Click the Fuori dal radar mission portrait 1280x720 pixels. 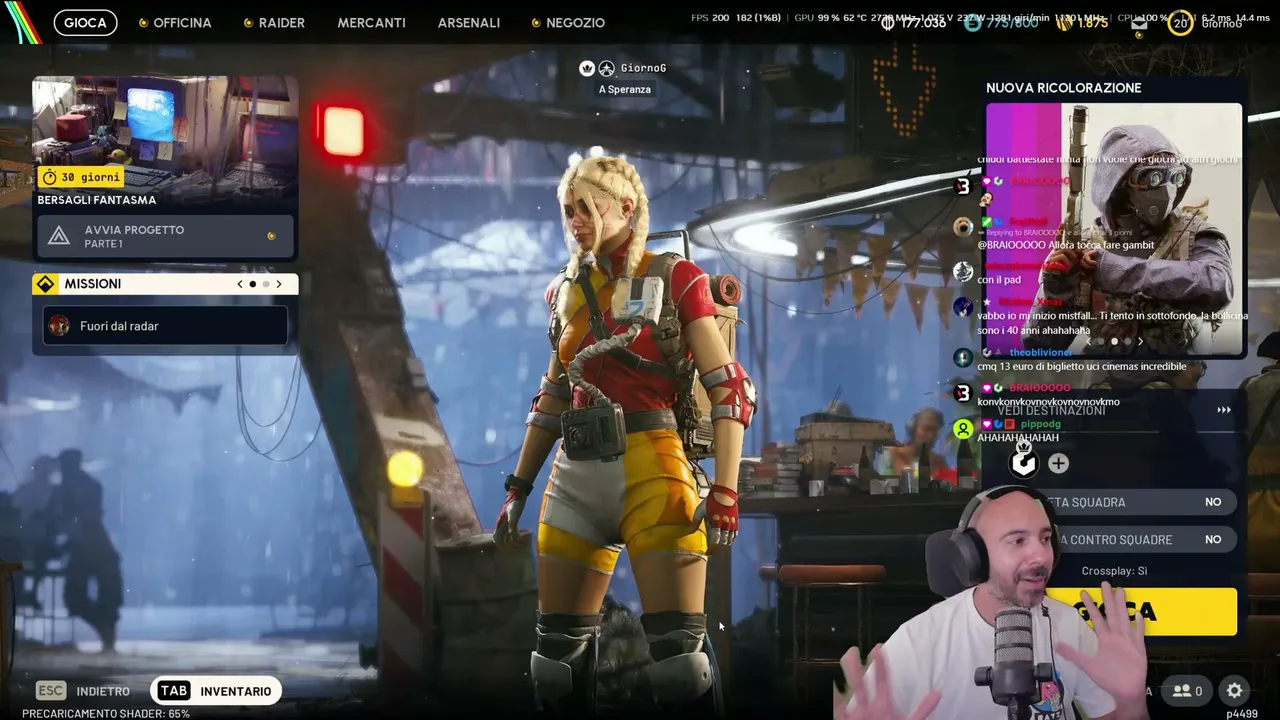coord(59,326)
